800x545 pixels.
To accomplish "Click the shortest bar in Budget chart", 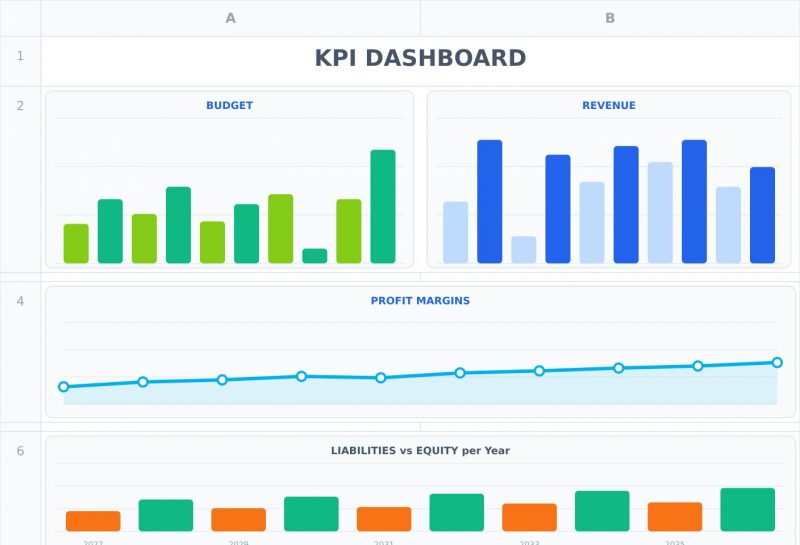I will coord(315,256).
